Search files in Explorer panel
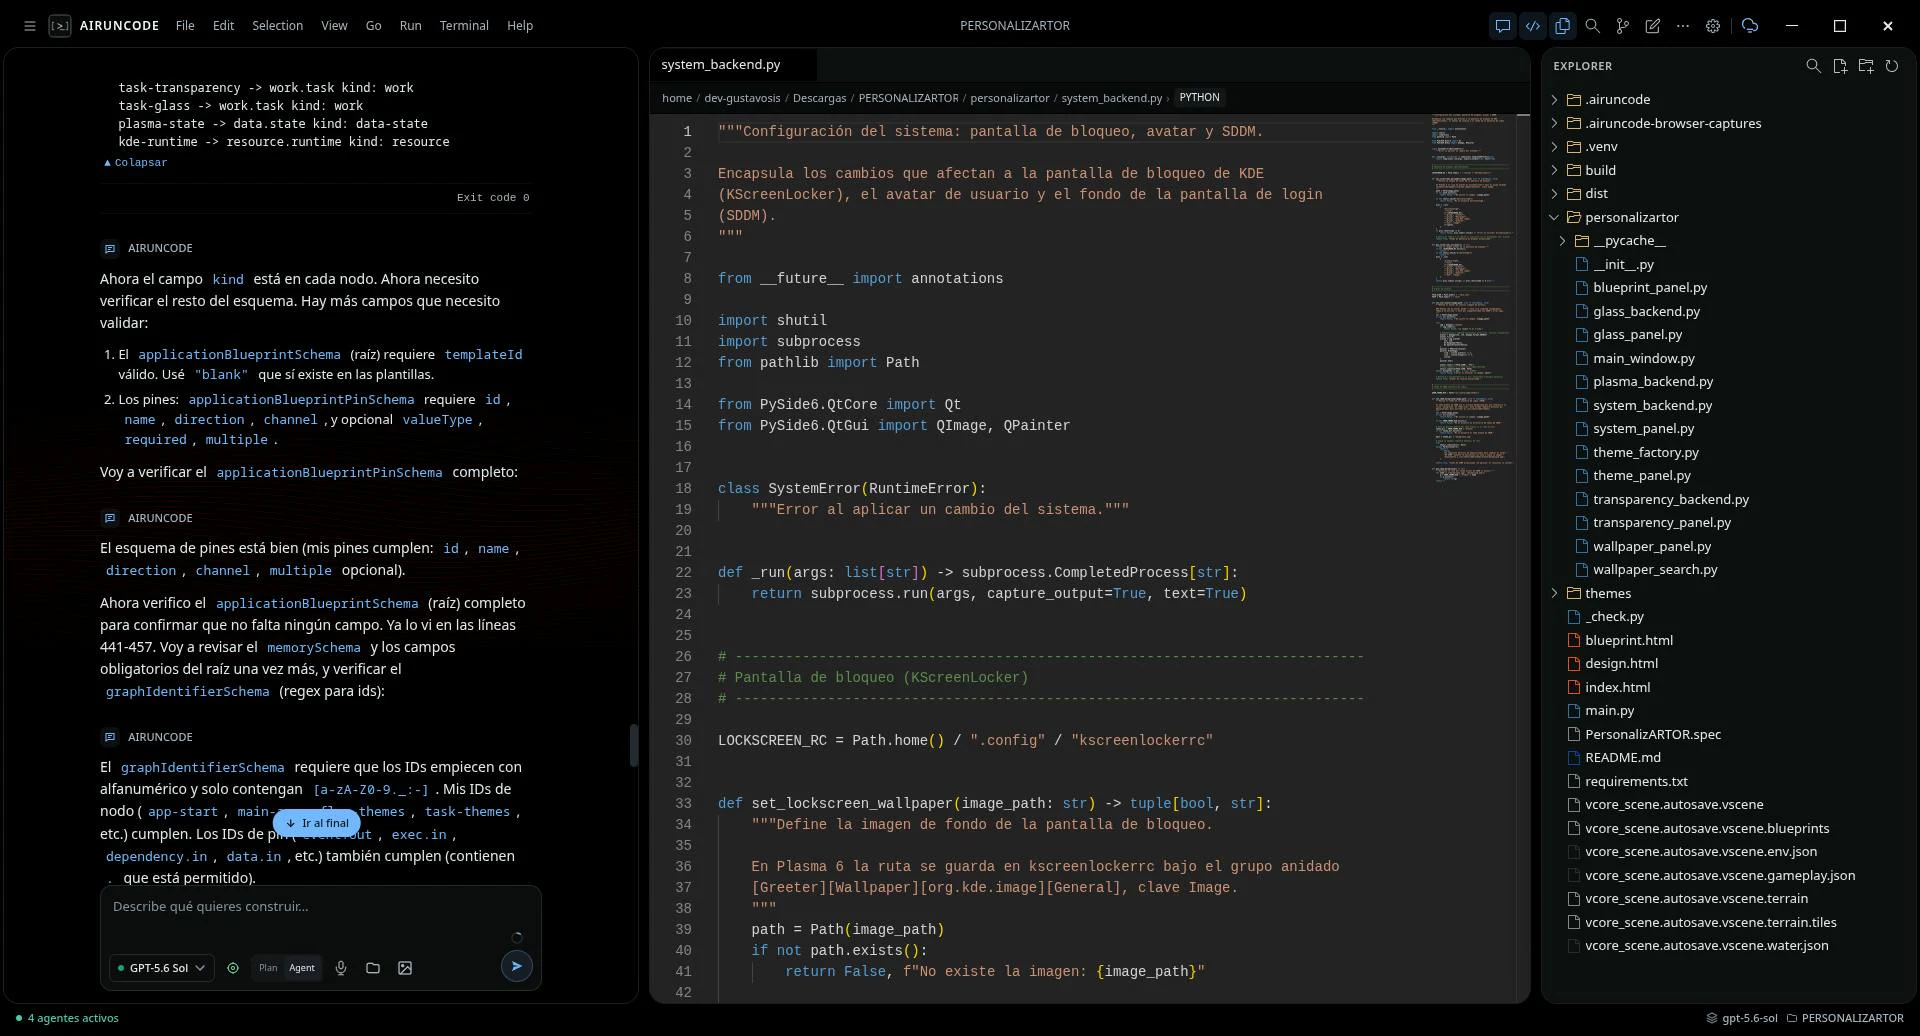The height and width of the screenshot is (1036, 1920). click(1813, 66)
